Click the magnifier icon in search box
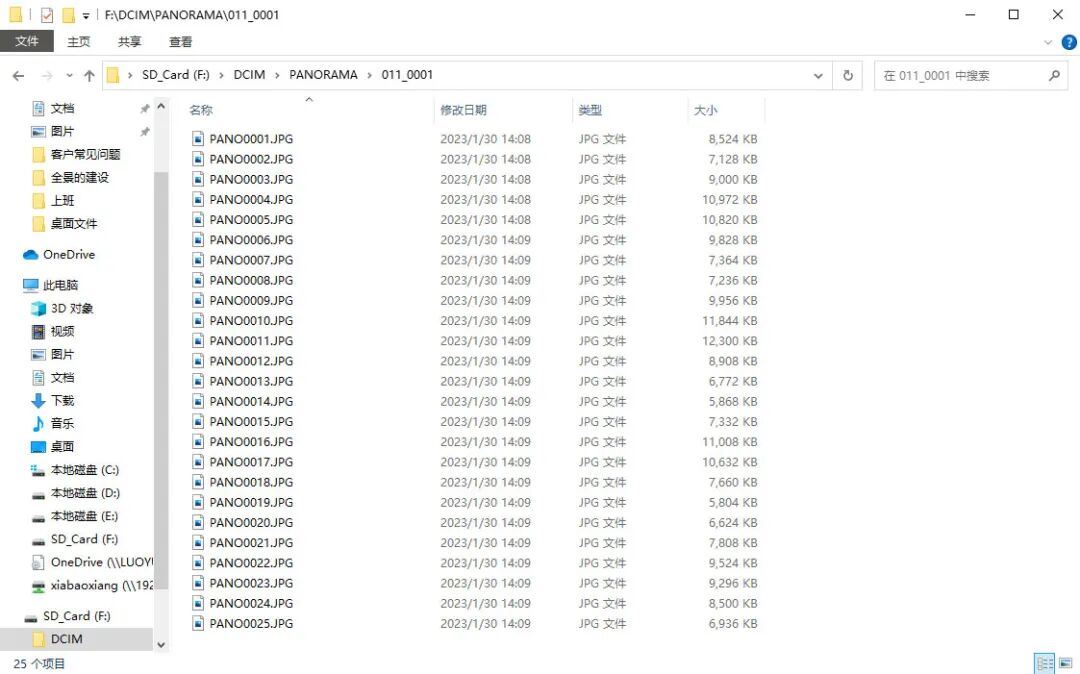The image size is (1080, 674). (1054, 75)
